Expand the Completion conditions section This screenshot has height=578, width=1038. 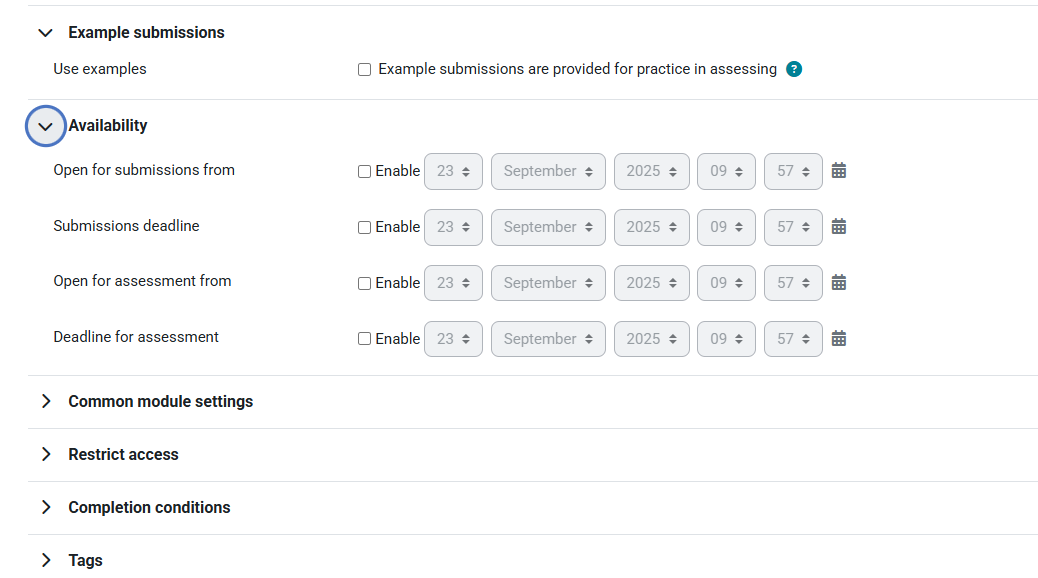(x=45, y=507)
